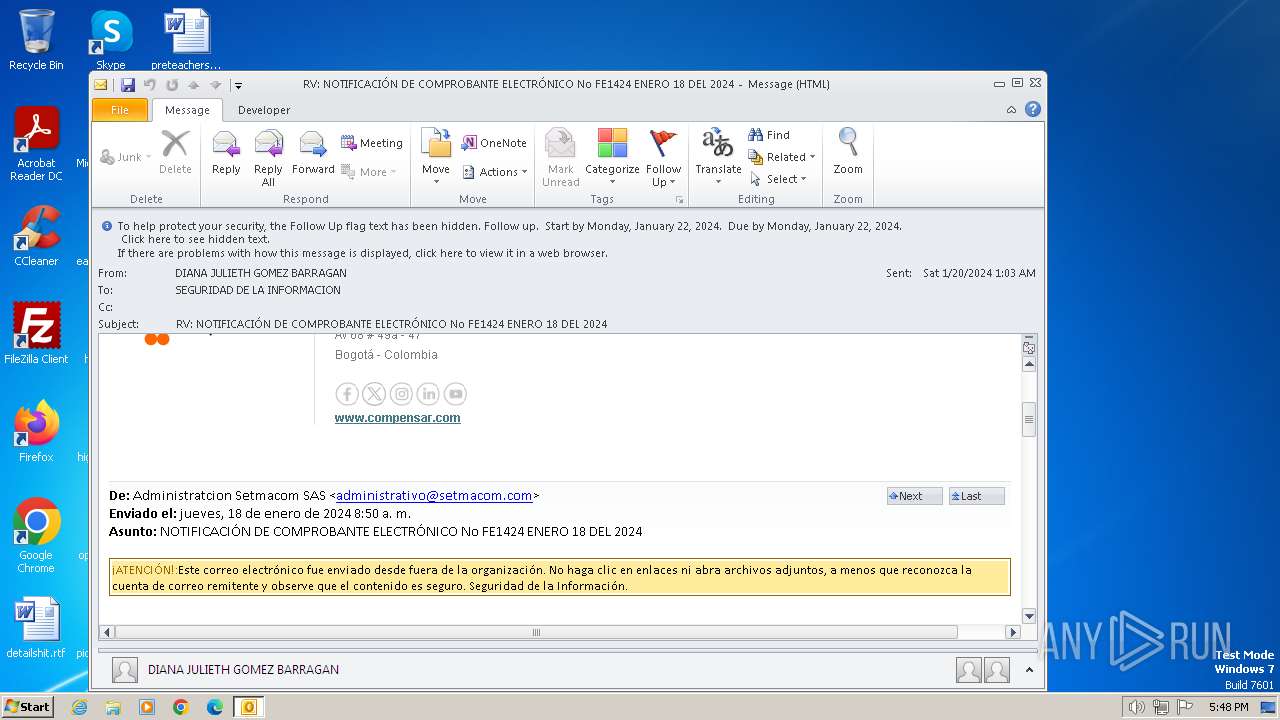
Task: Click the Zoom magnifier icon
Action: [848, 153]
